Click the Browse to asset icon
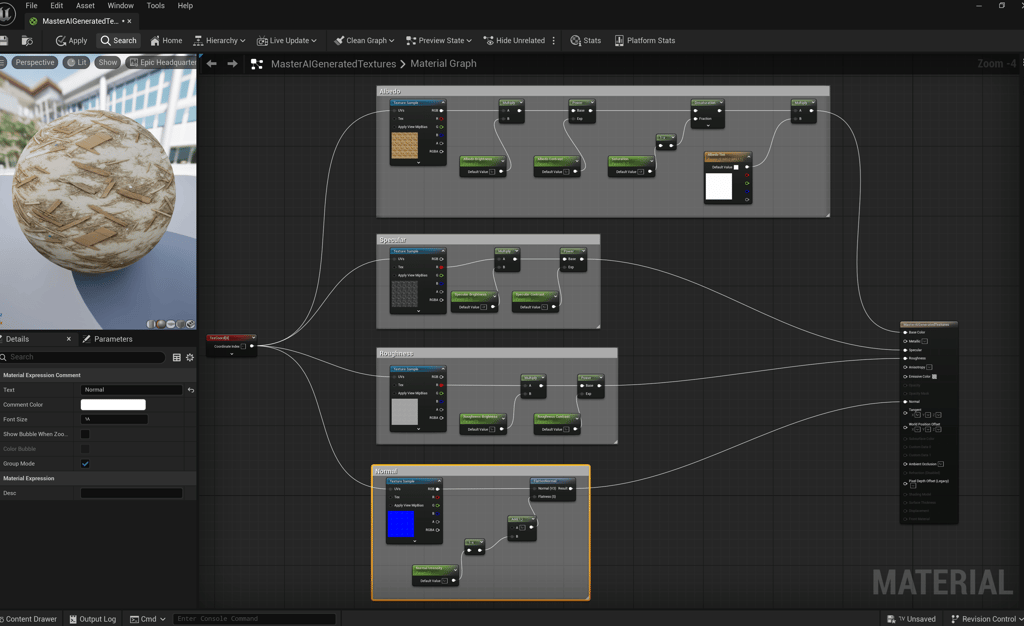This screenshot has width=1024, height=626. click(27, 41)
